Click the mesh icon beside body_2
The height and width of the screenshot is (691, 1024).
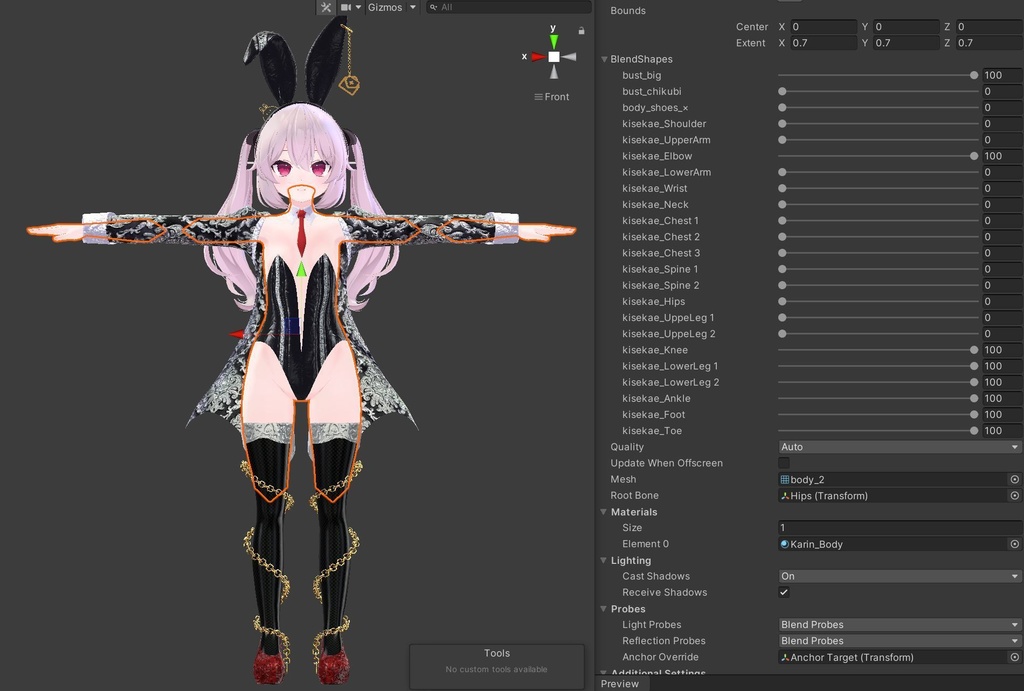(784, 479)
